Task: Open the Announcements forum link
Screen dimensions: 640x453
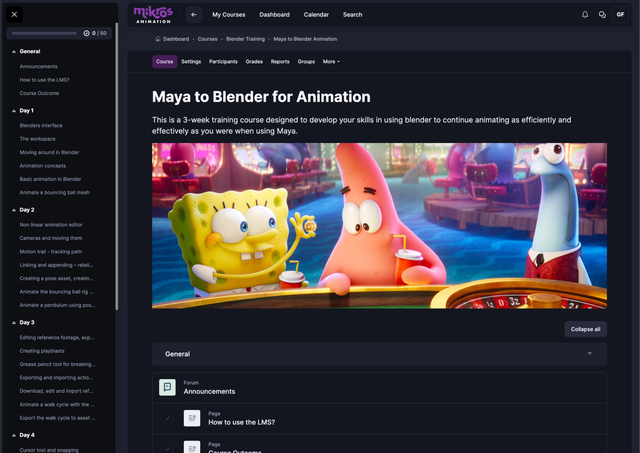Action: point(209,391)
